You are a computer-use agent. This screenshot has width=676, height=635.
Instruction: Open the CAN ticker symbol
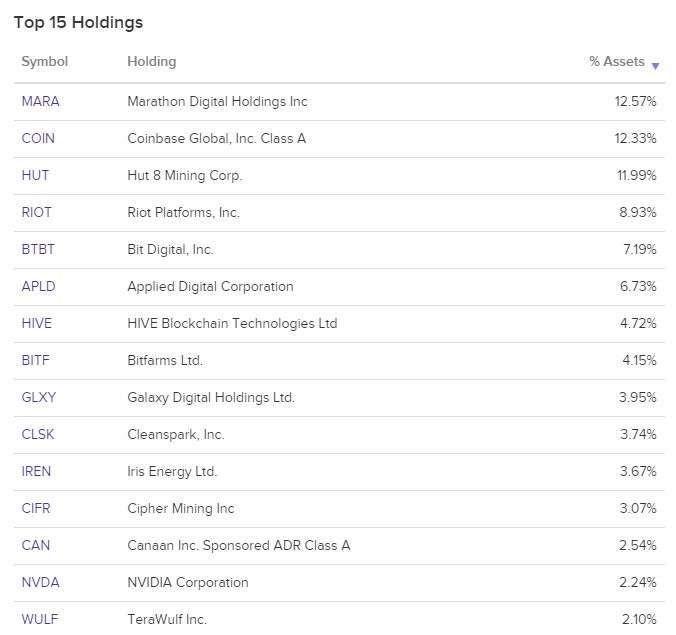pyautogui.click(x=36, y=546)
